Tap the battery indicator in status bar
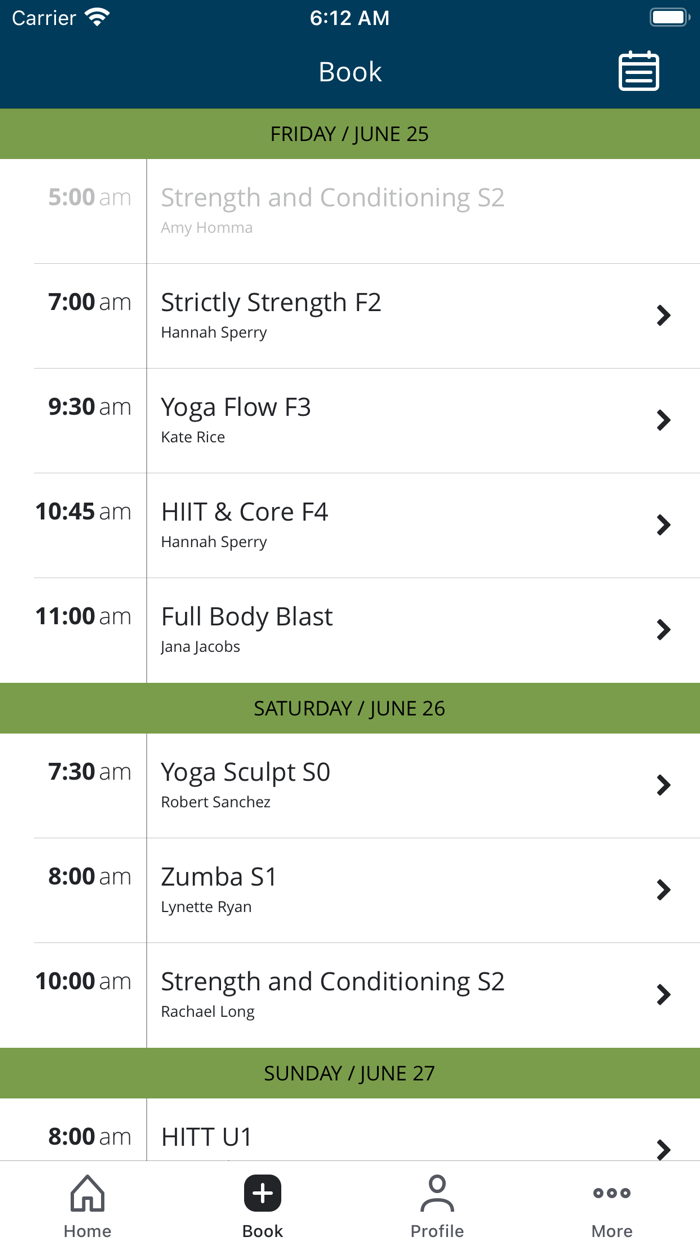700x1244 pixels. click(x=668, y=16)
